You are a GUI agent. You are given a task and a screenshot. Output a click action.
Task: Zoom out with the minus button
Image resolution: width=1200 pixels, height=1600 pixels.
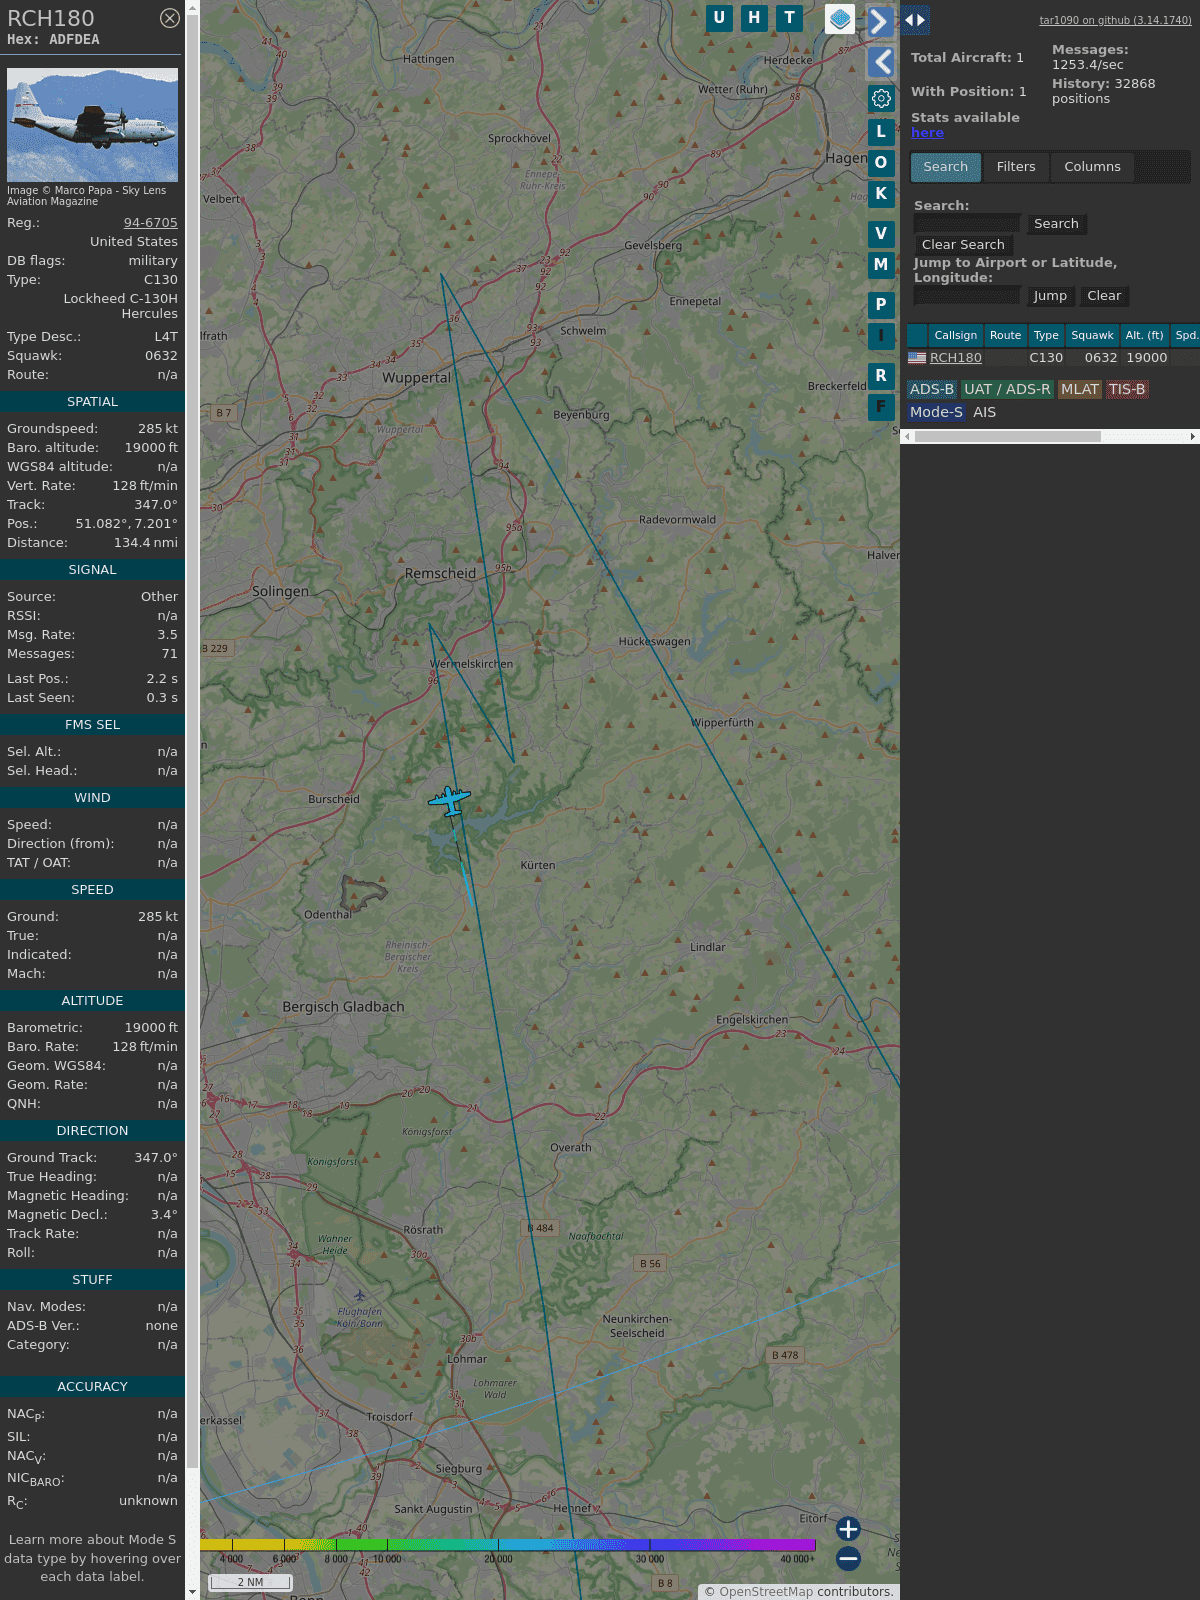pos(848,1558)
